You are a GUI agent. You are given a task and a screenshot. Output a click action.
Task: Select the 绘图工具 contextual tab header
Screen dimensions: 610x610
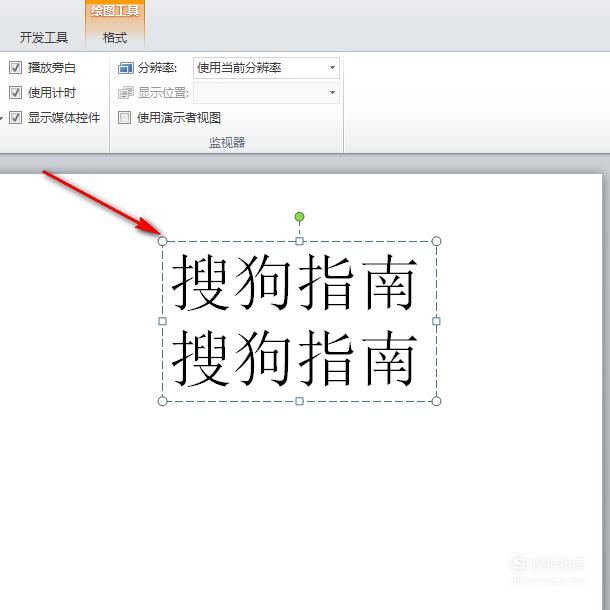click(115, 11)
